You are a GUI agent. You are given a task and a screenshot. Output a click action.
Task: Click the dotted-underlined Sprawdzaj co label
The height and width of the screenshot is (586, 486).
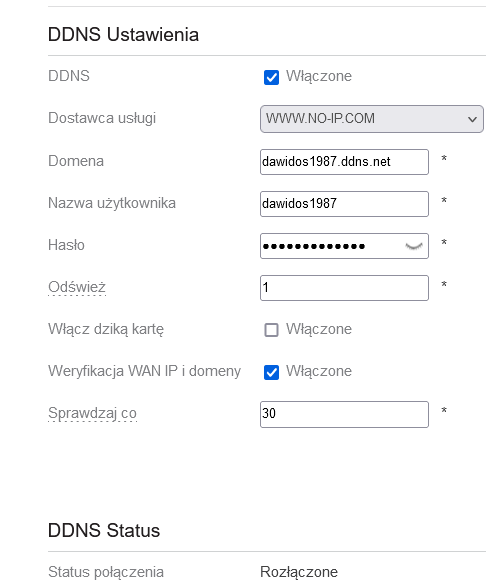coord(92,413)
